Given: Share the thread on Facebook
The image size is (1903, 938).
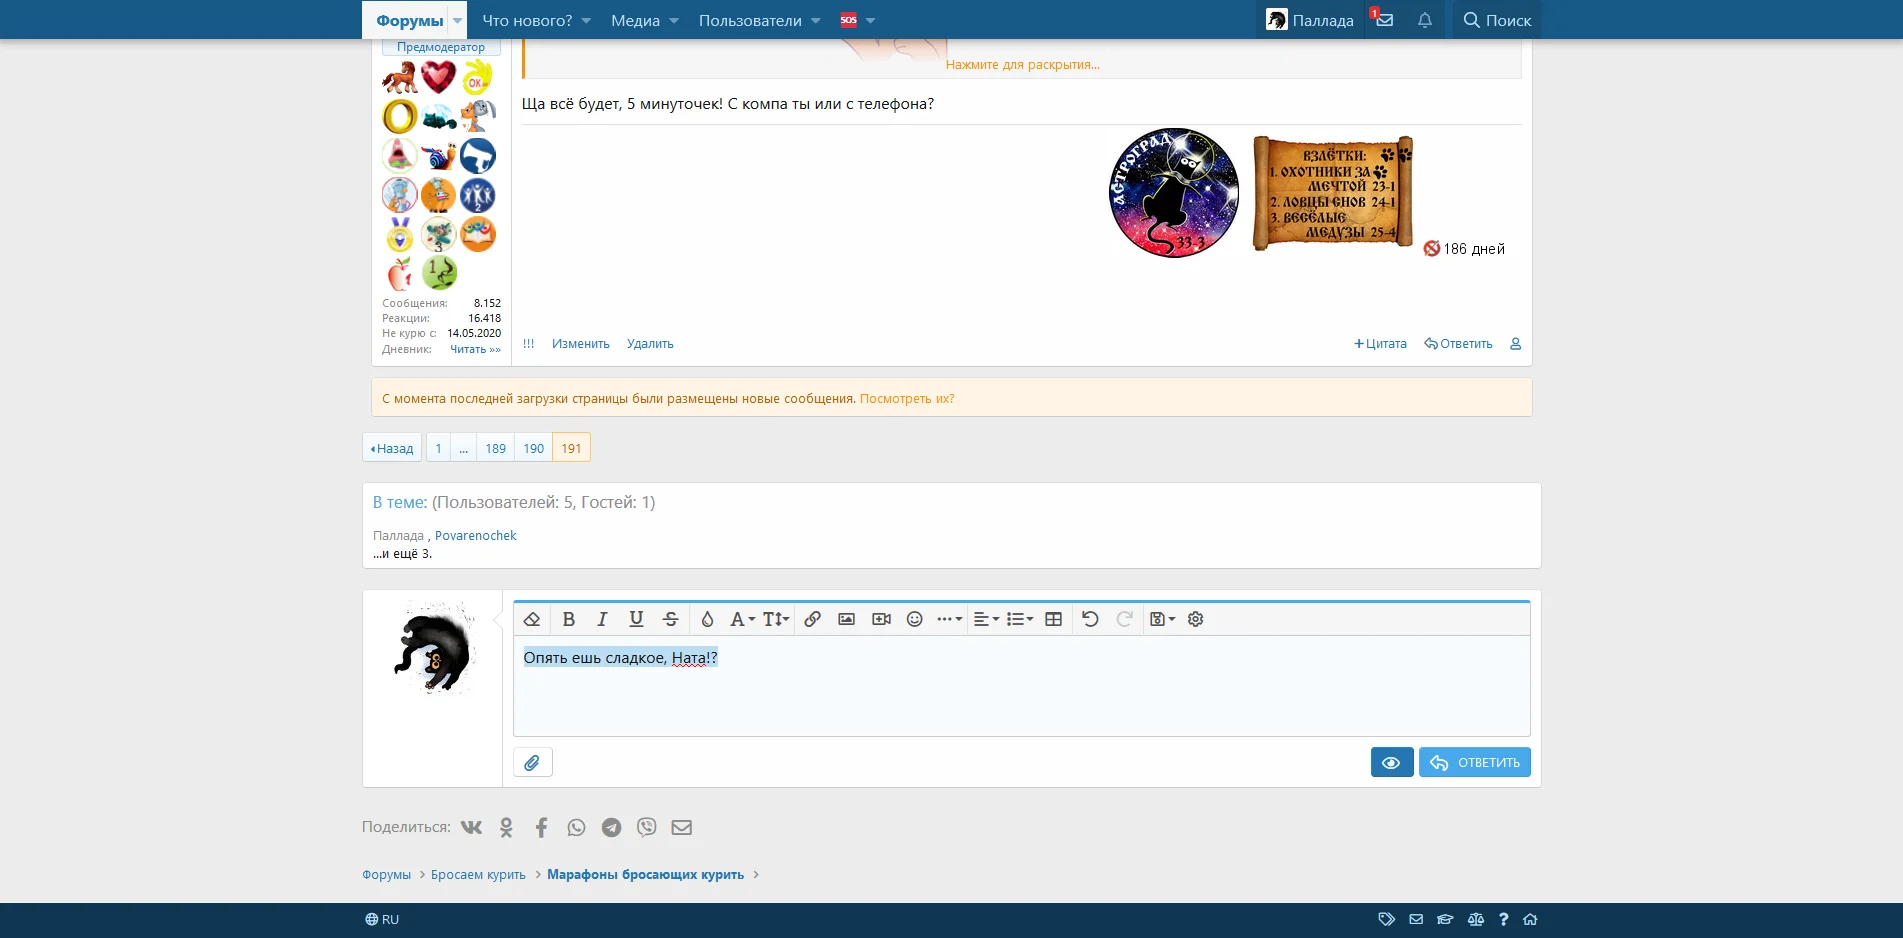Looking at the screenshot, I should (541, 827).
